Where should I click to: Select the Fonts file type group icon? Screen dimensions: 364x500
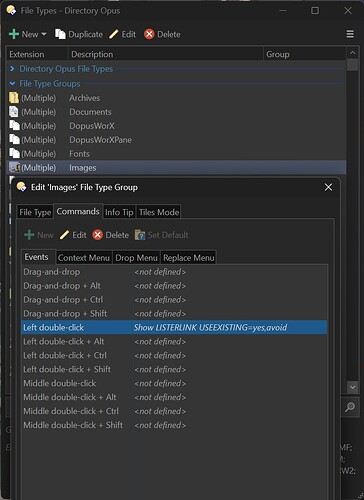click(14, 153)
